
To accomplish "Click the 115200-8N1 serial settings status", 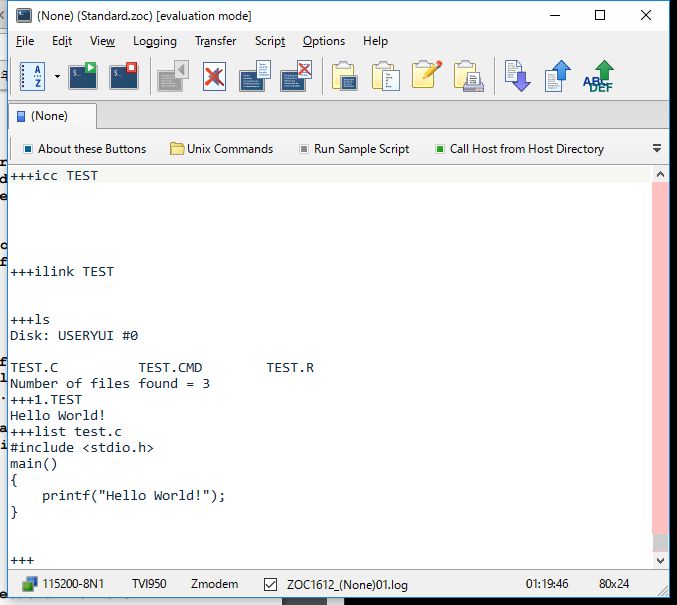I will [73, 584].
